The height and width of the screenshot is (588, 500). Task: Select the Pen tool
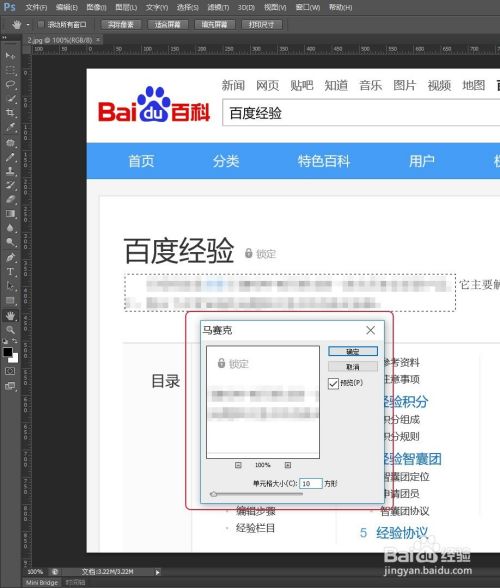10,258
